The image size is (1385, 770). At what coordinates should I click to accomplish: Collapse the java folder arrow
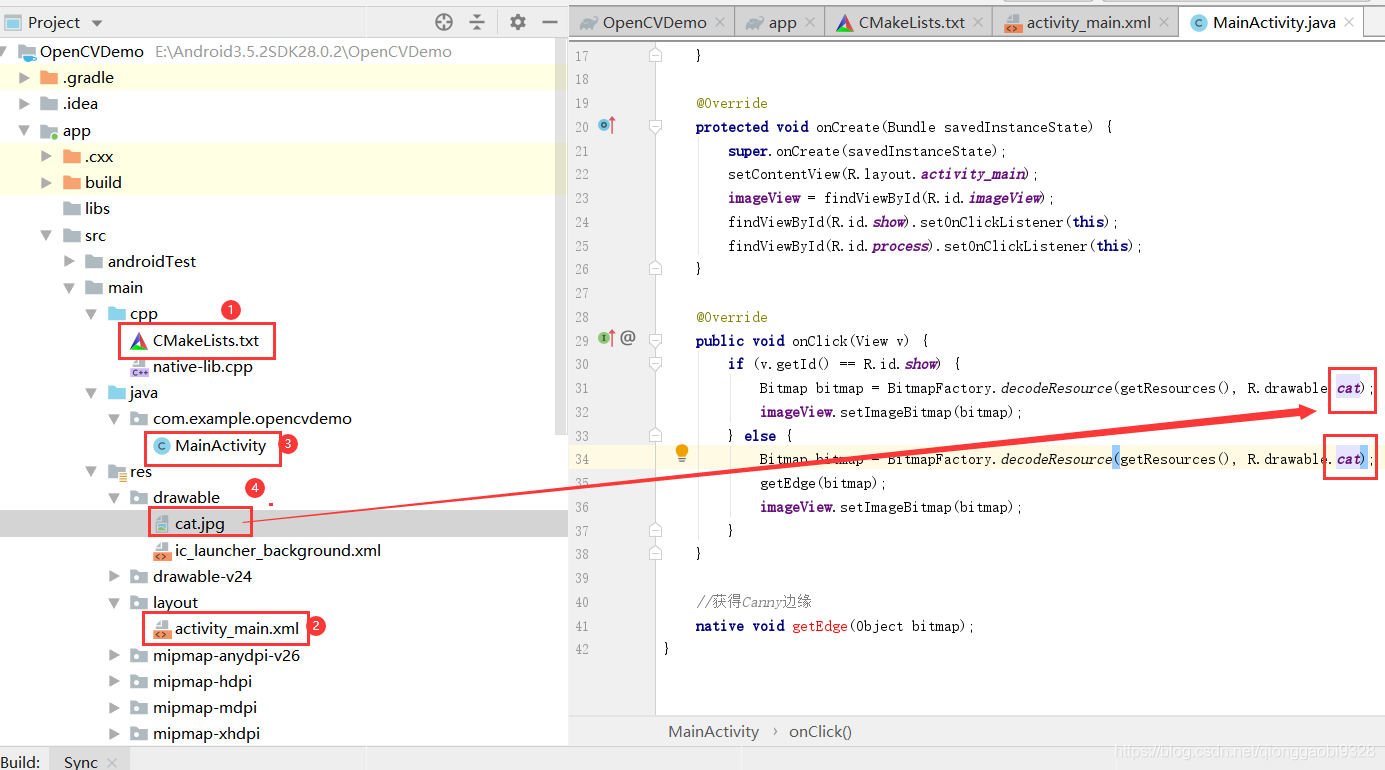pyautogui.click(x=92, y=393)
